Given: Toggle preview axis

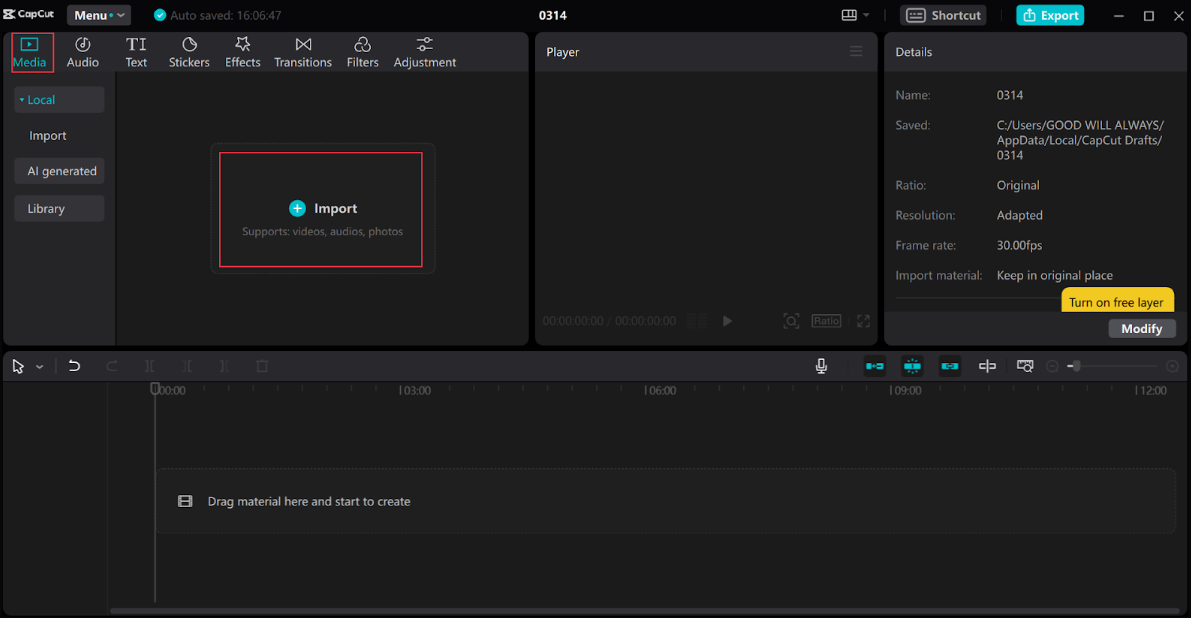Looking at the screenshot, I should coord(987,366).
